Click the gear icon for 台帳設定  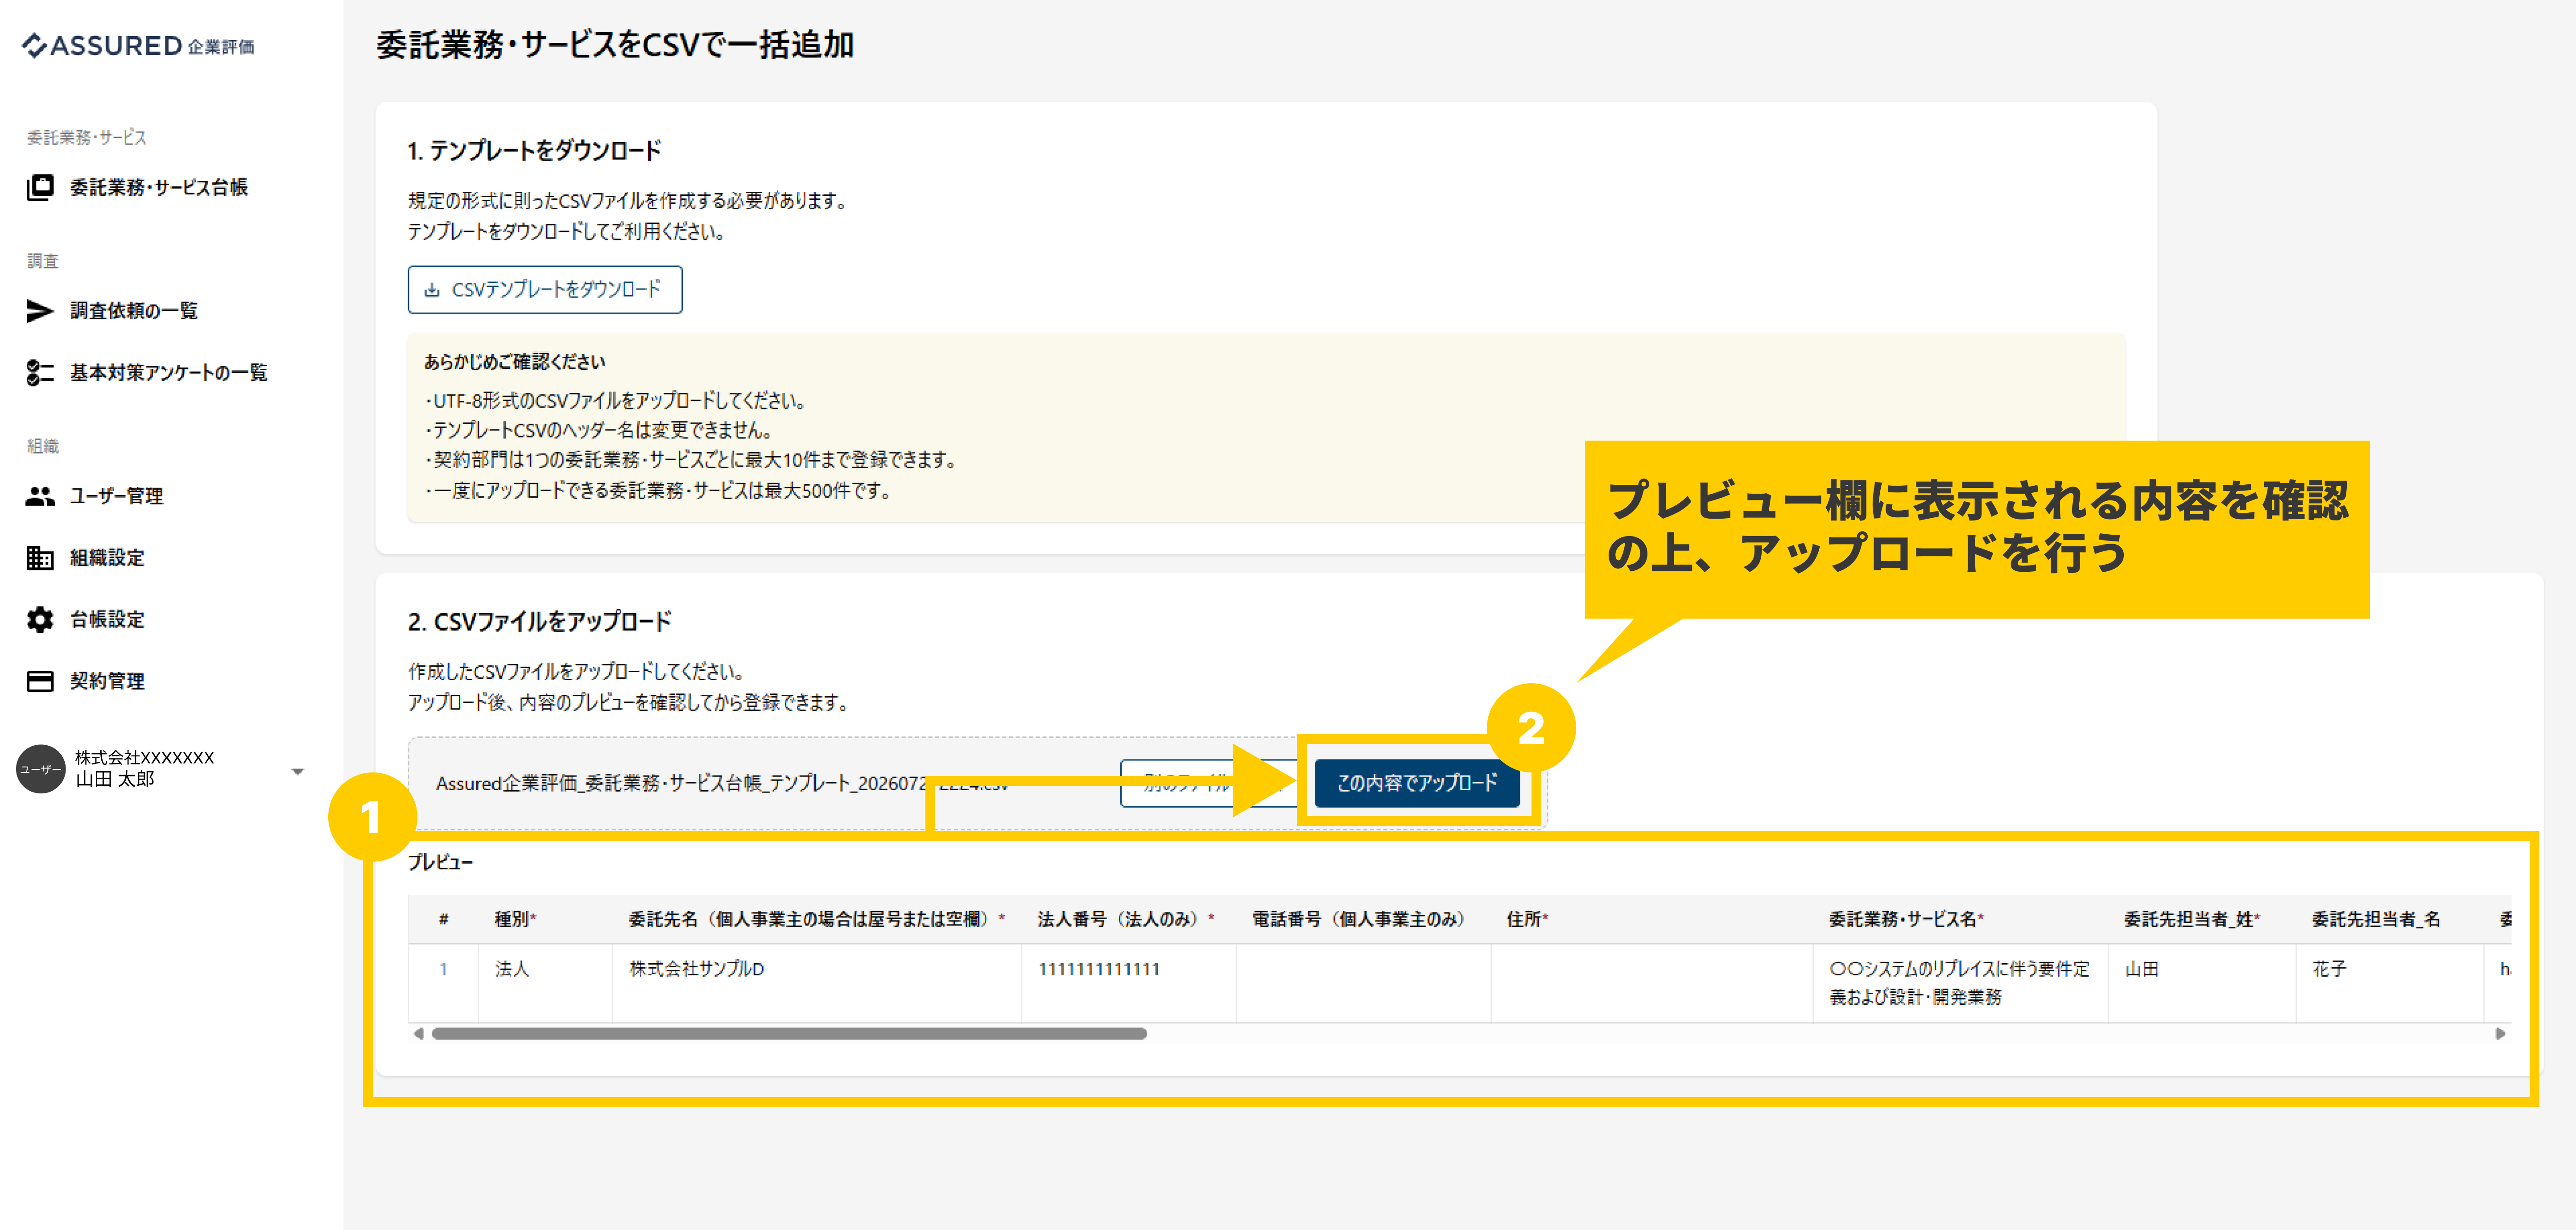point(40,620)
